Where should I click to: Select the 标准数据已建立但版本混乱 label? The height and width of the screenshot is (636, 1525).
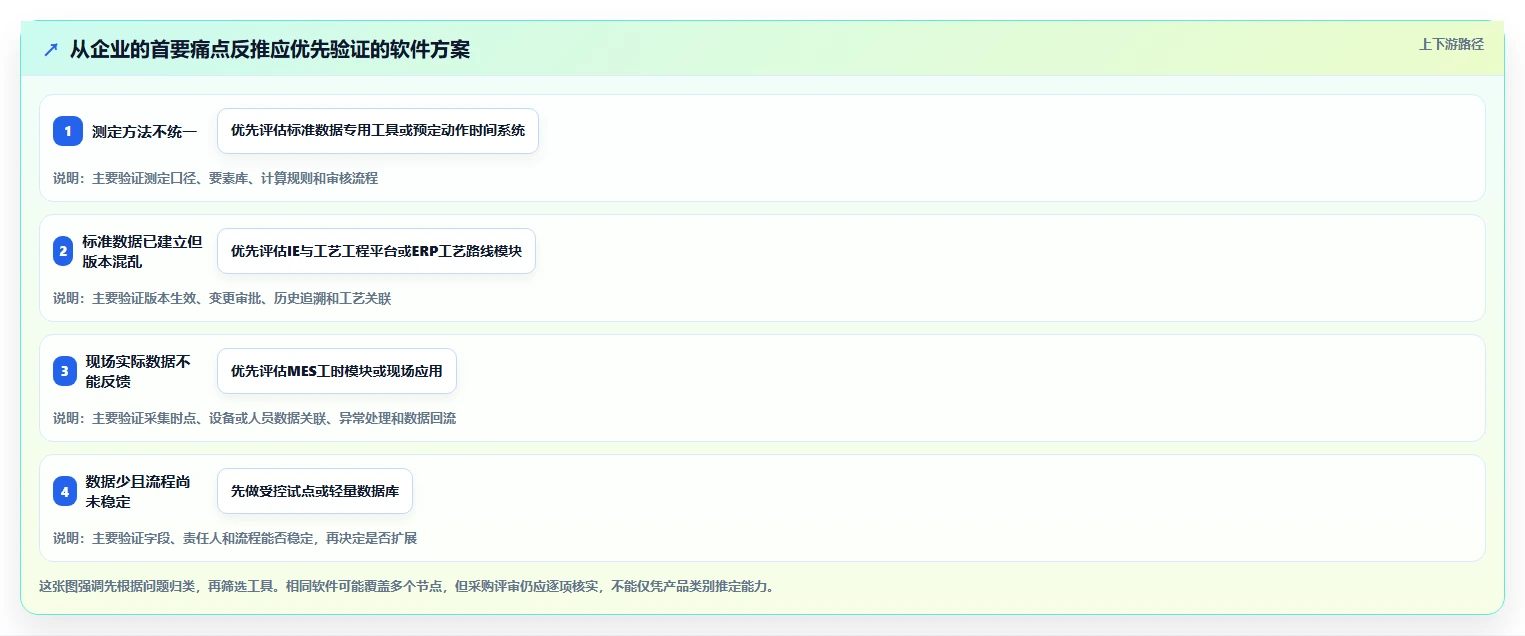142,251
